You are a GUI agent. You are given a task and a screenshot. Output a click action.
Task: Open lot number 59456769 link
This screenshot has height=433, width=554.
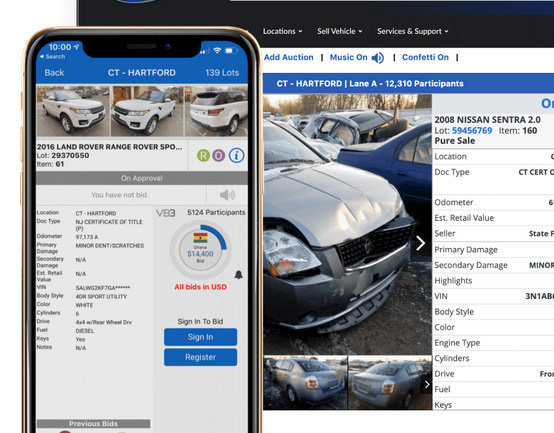tap(472, 131)
